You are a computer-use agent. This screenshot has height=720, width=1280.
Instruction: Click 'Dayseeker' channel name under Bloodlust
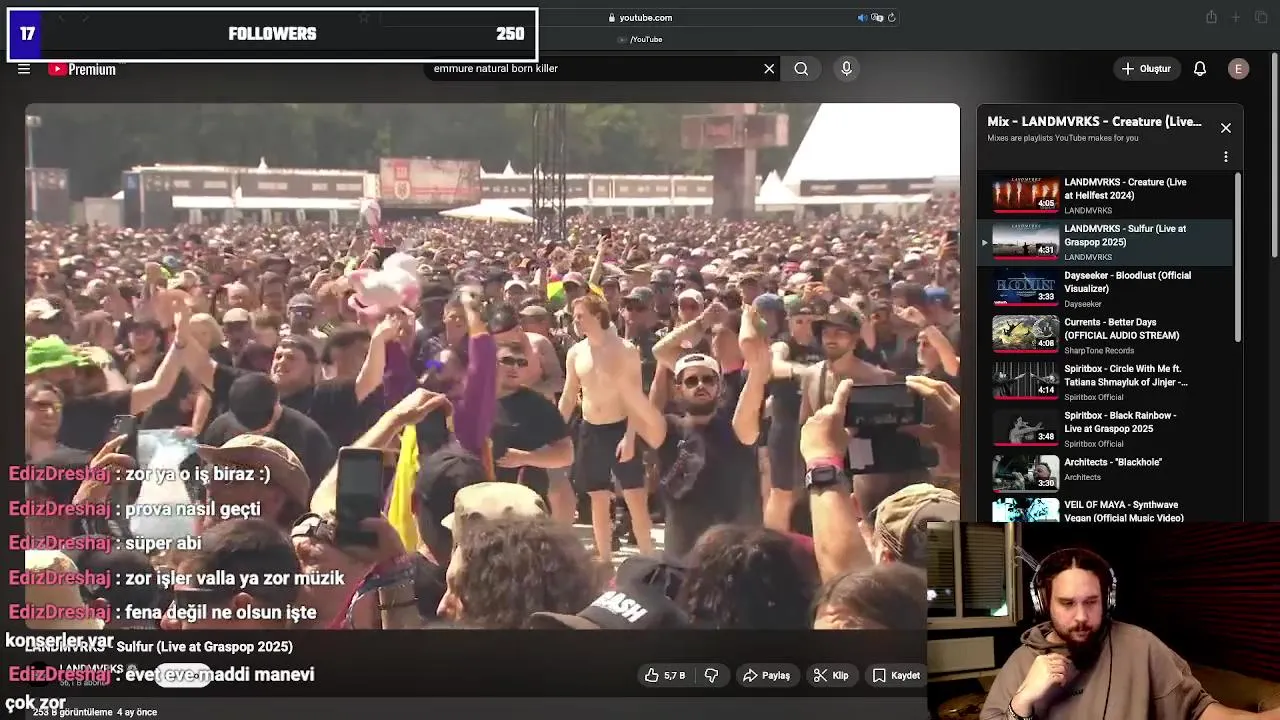(x=1083, y=304)
